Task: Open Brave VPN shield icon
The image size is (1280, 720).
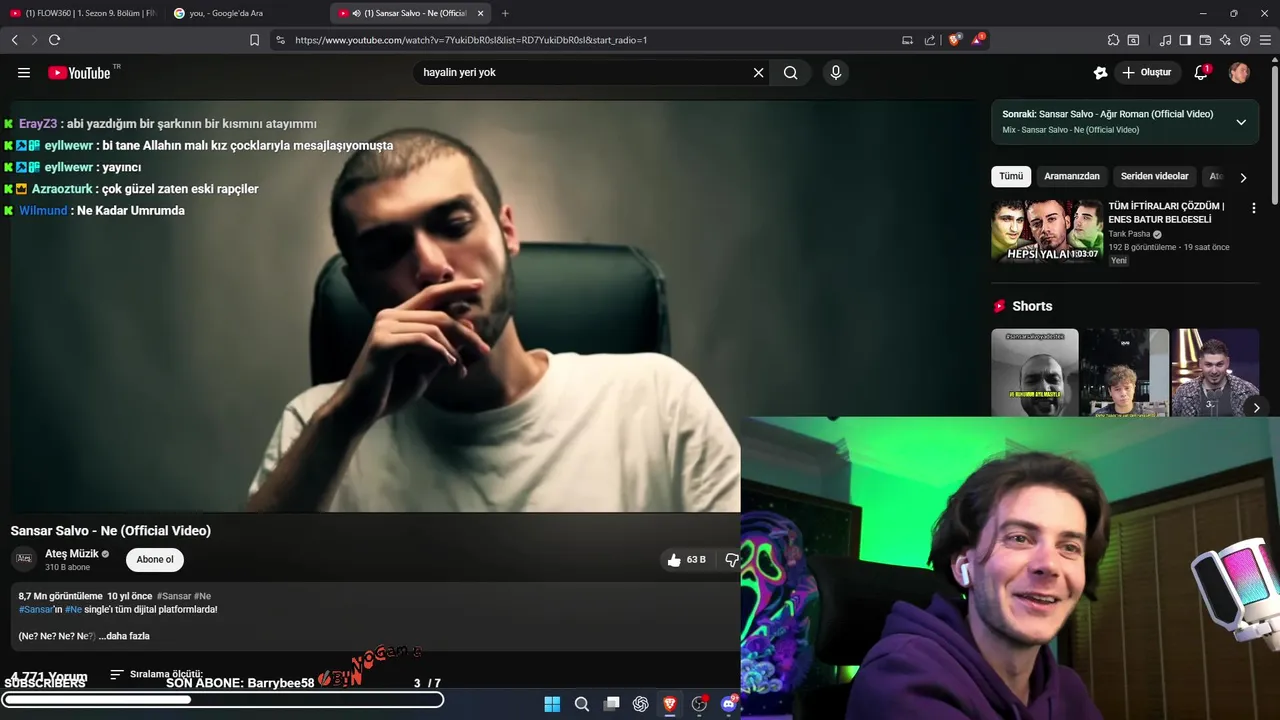Action: (1245, 40)
